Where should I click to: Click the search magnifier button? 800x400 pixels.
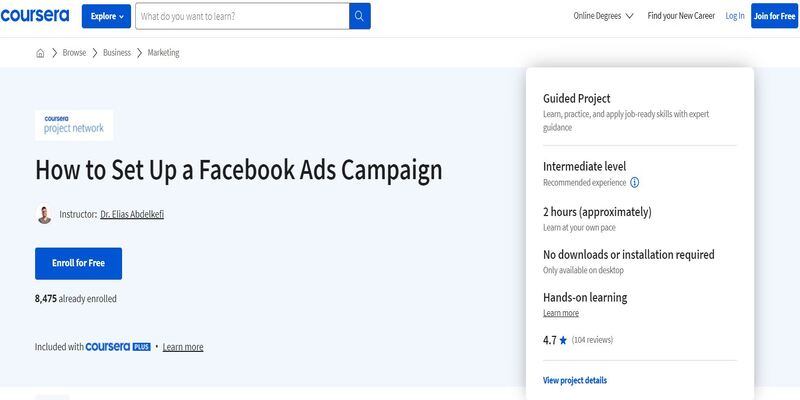(360, 16)
